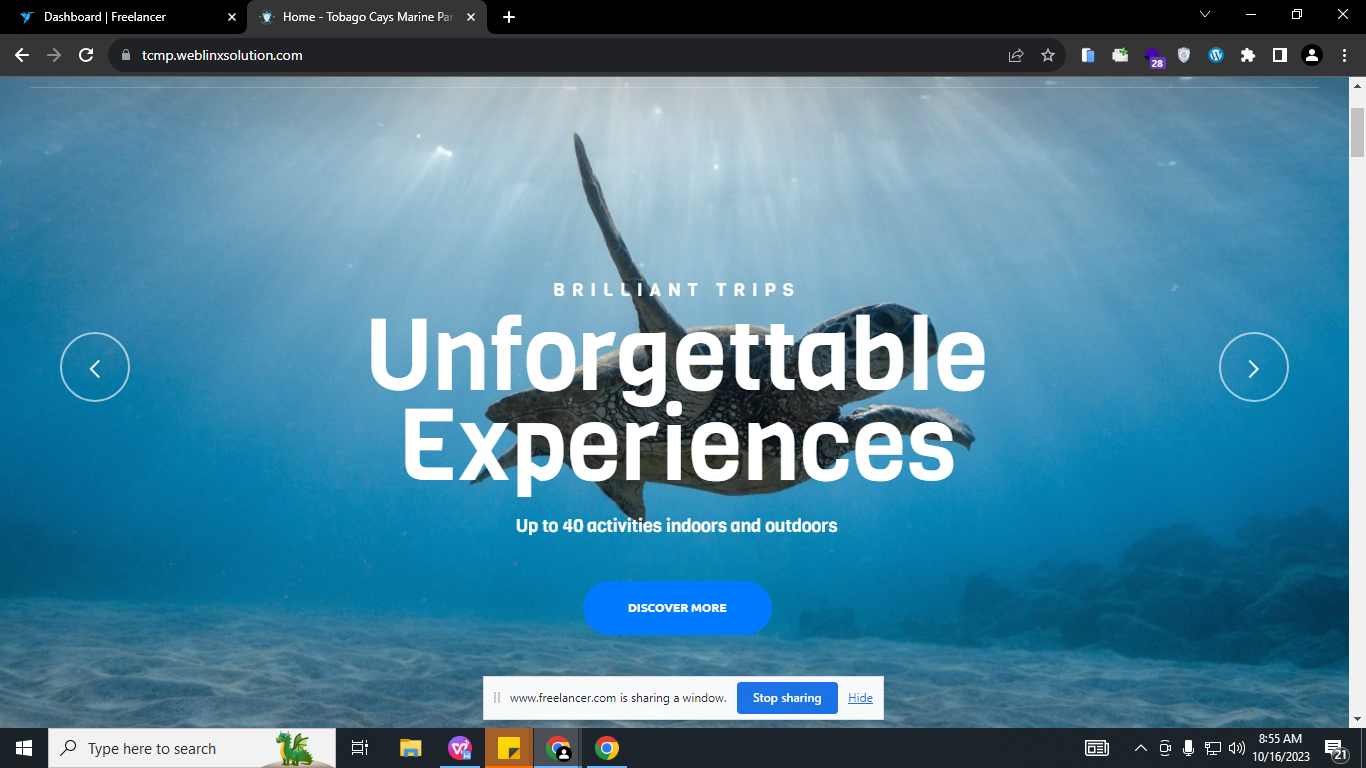Show hidden system tray icons
The height and width of the screenshot is (768, 1366).
click(1141, 748)
